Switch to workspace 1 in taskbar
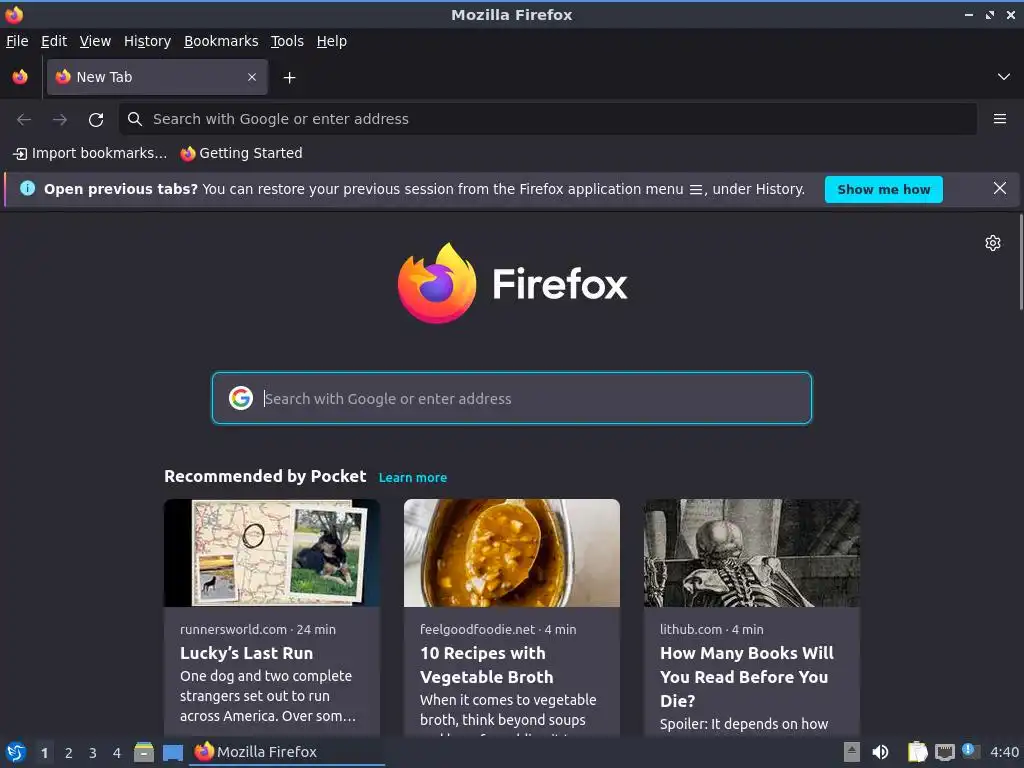The image size is (1024, 768). pyautogui.click(x=44, y=753)
